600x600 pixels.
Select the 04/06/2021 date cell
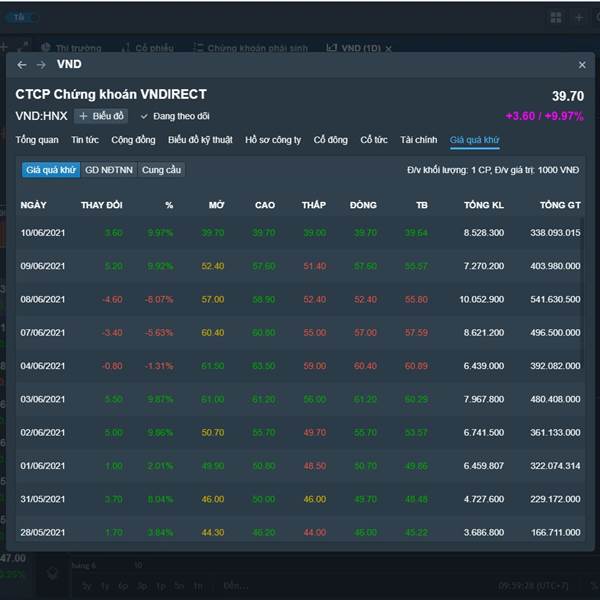[42, 366]
